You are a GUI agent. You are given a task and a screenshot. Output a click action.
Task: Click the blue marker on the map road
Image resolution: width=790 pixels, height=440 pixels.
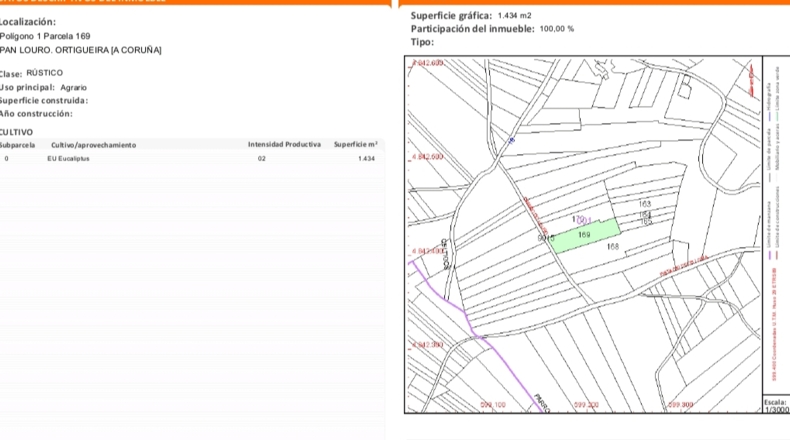pyautogui.click(x=512, y=141)
